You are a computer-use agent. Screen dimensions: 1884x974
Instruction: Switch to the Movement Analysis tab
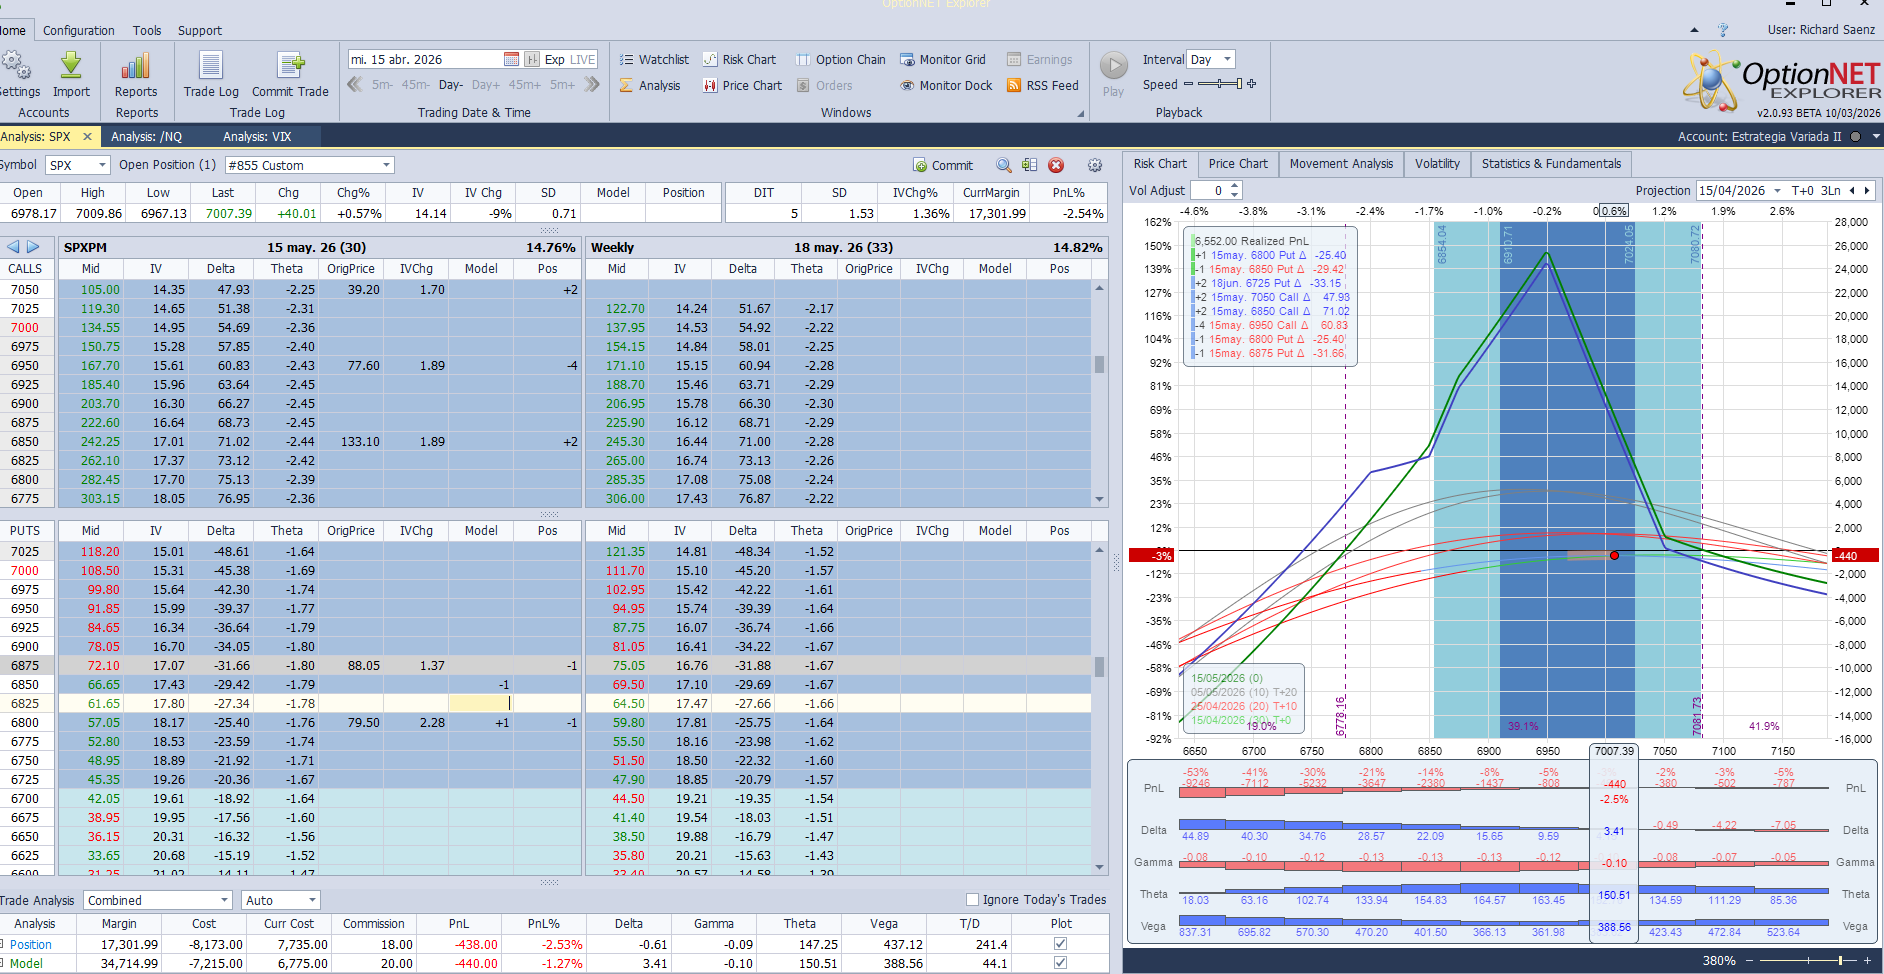point(1340,164)
